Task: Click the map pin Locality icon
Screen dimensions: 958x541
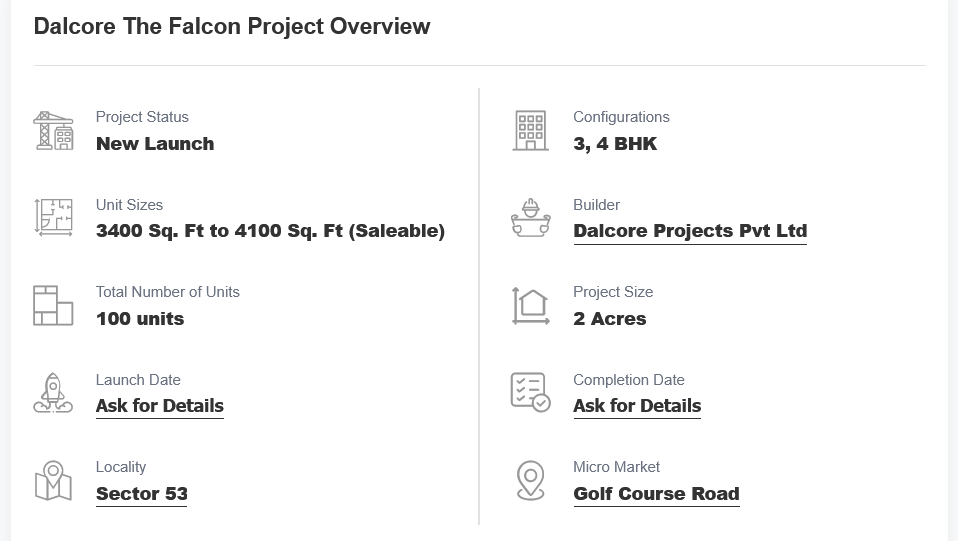Action: [53, 480]
